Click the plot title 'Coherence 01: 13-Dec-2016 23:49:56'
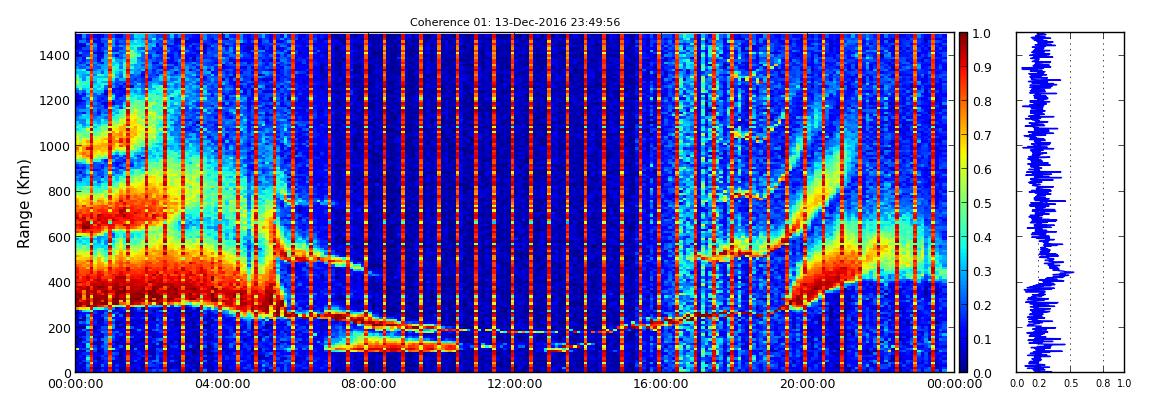This screenshot has height=407, width=1150. click(515, 23)
